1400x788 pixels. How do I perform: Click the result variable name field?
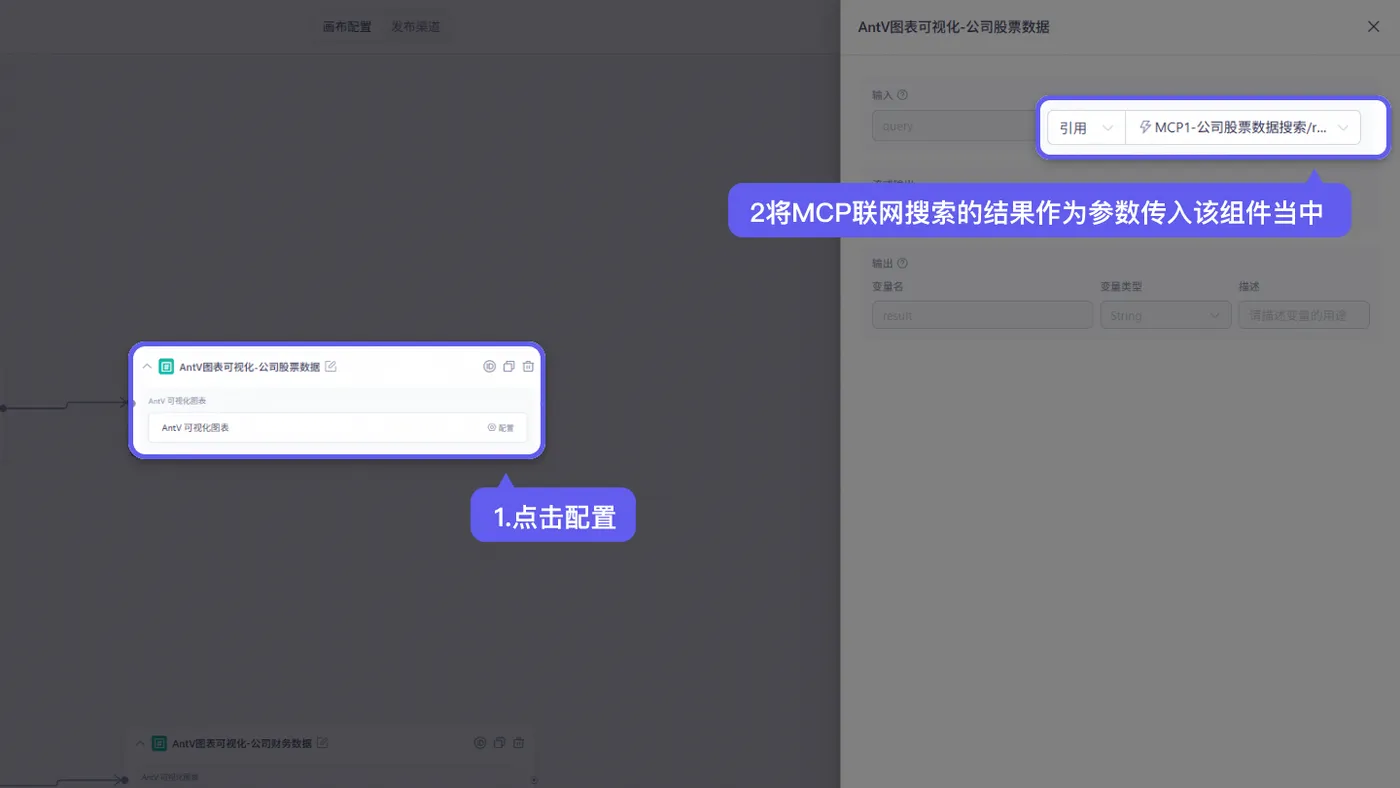(x=982, y=315)
